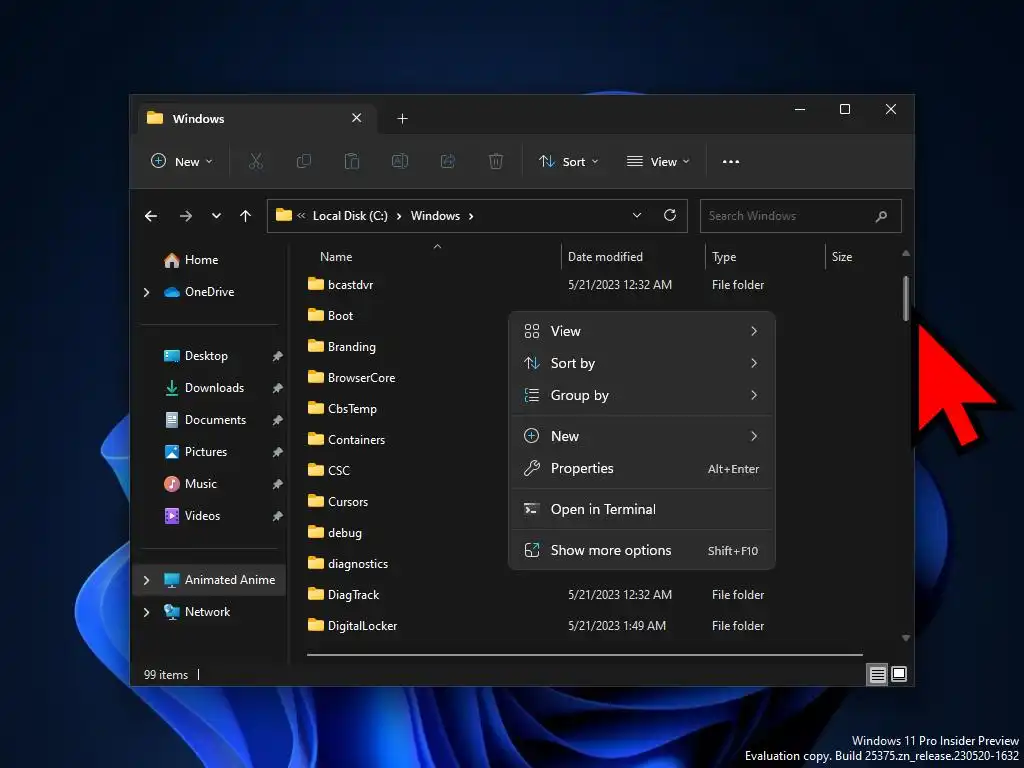This screenshot has height=768, width=1024.
Task: Open Pictures in quick access
Action: click(195, 452)
